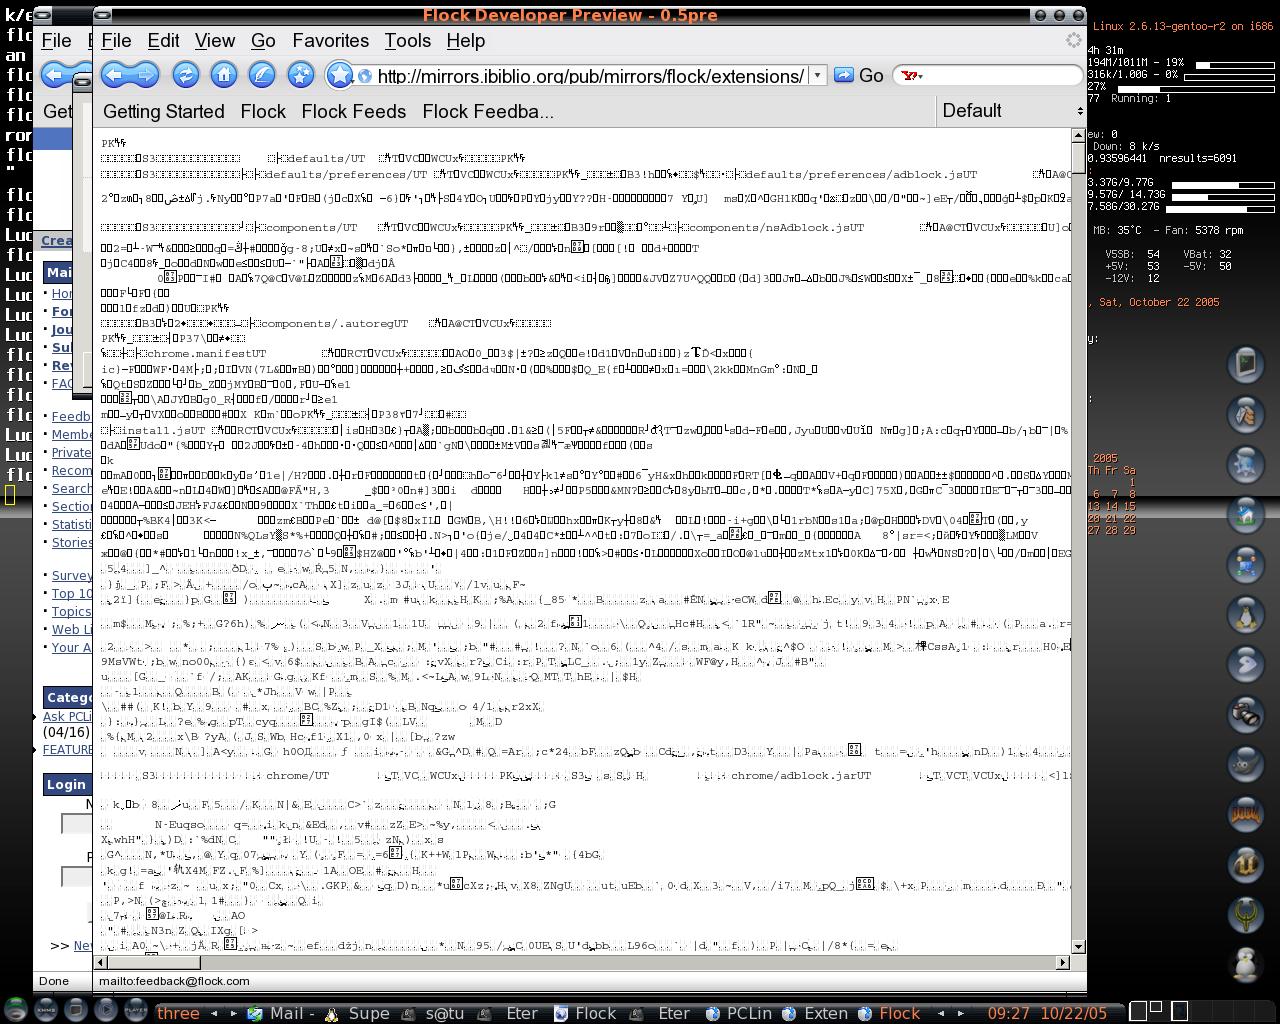
Task: Click the first round button in taskbar
Action: tap(15, 1010)
